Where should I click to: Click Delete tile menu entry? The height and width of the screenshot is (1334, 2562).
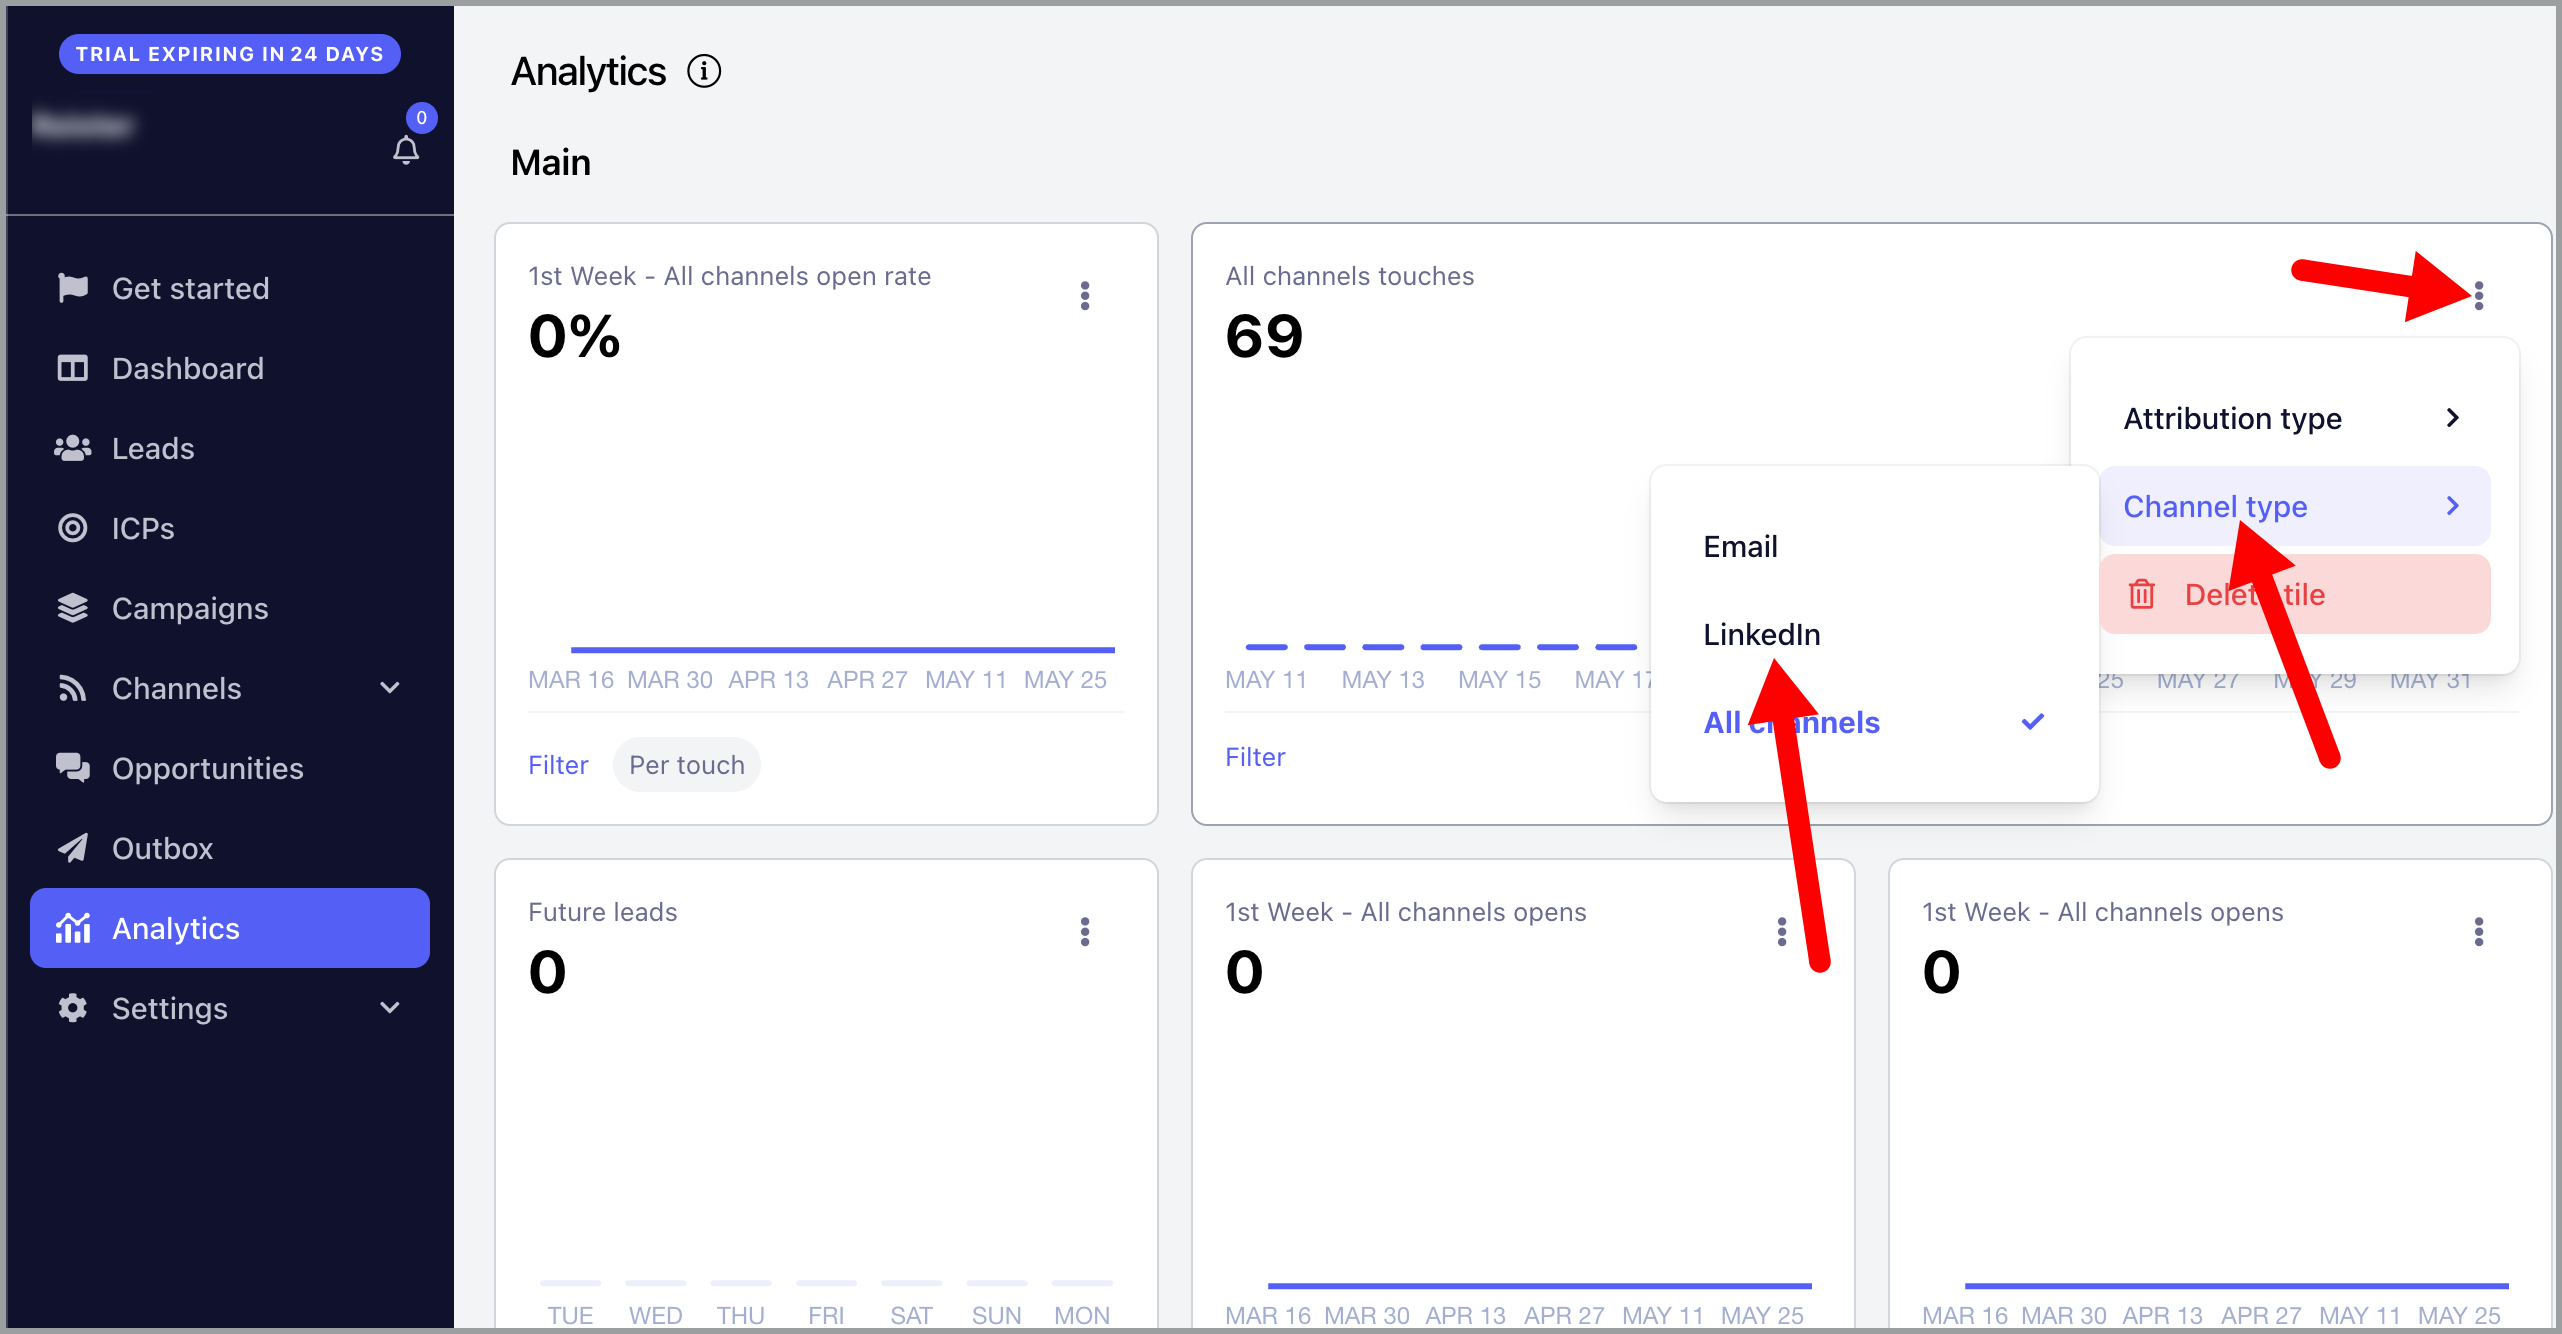click(2294, 594)
